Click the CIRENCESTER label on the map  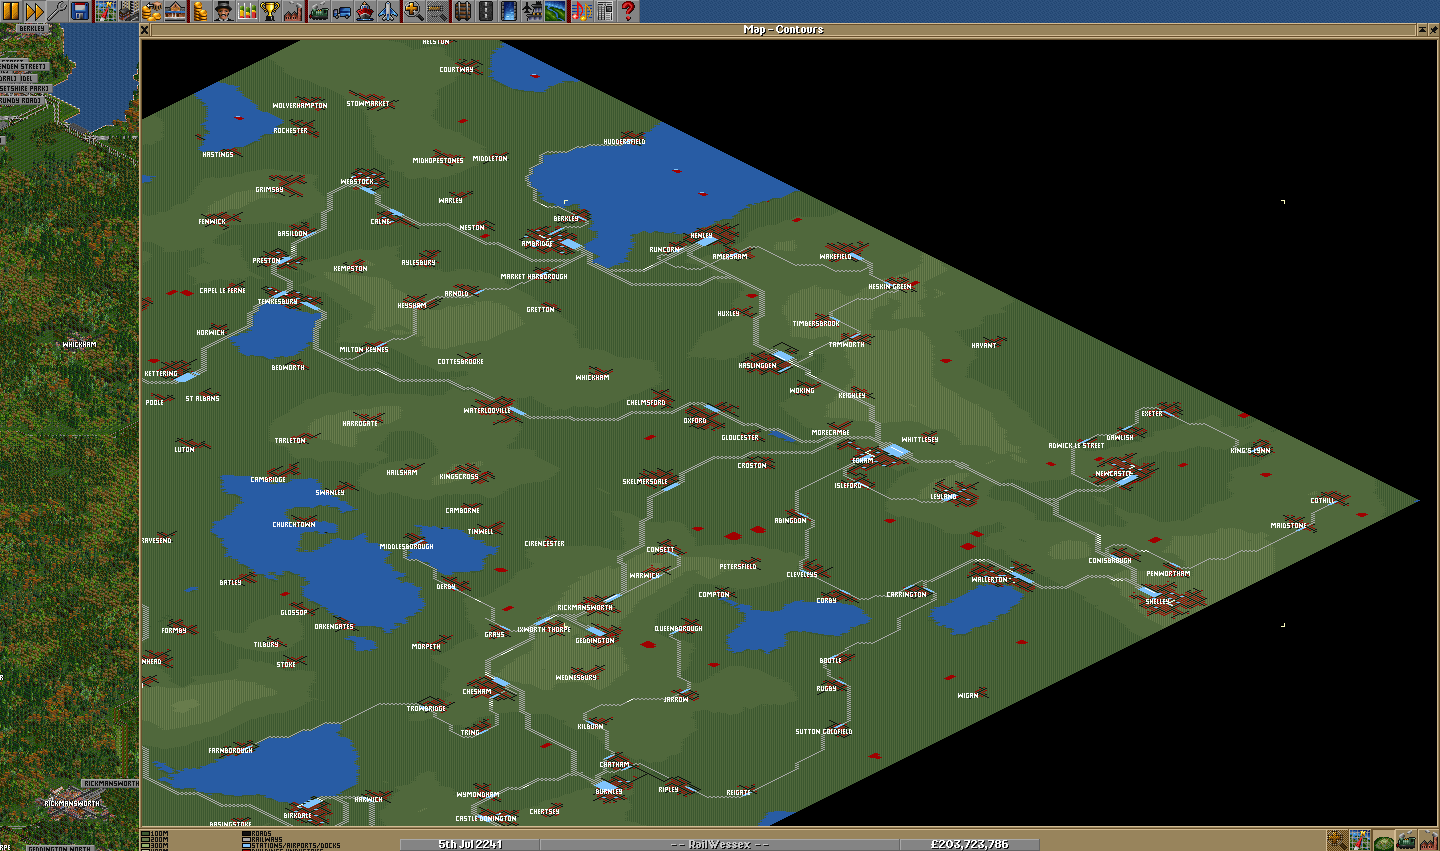pos(544,544)
